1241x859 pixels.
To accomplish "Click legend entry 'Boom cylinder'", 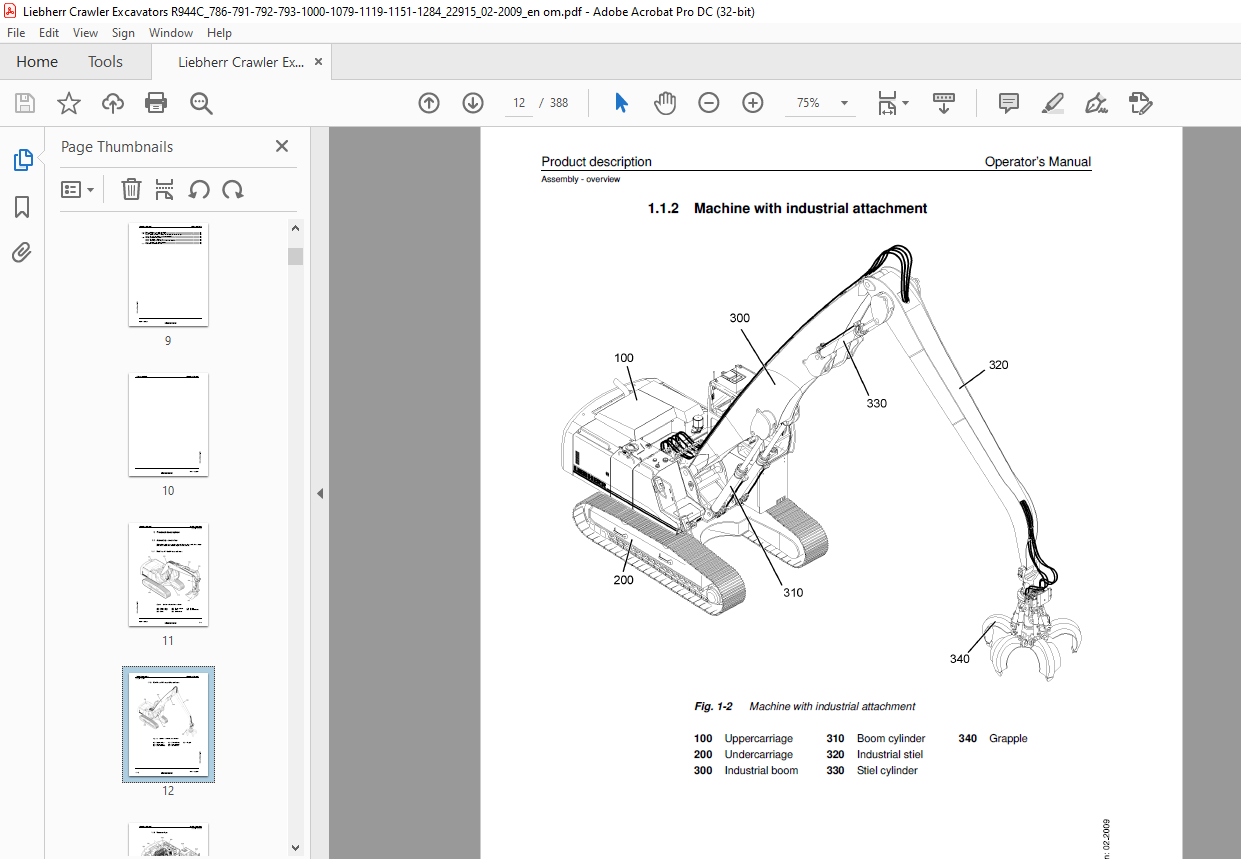I will [x=891, y=739].
